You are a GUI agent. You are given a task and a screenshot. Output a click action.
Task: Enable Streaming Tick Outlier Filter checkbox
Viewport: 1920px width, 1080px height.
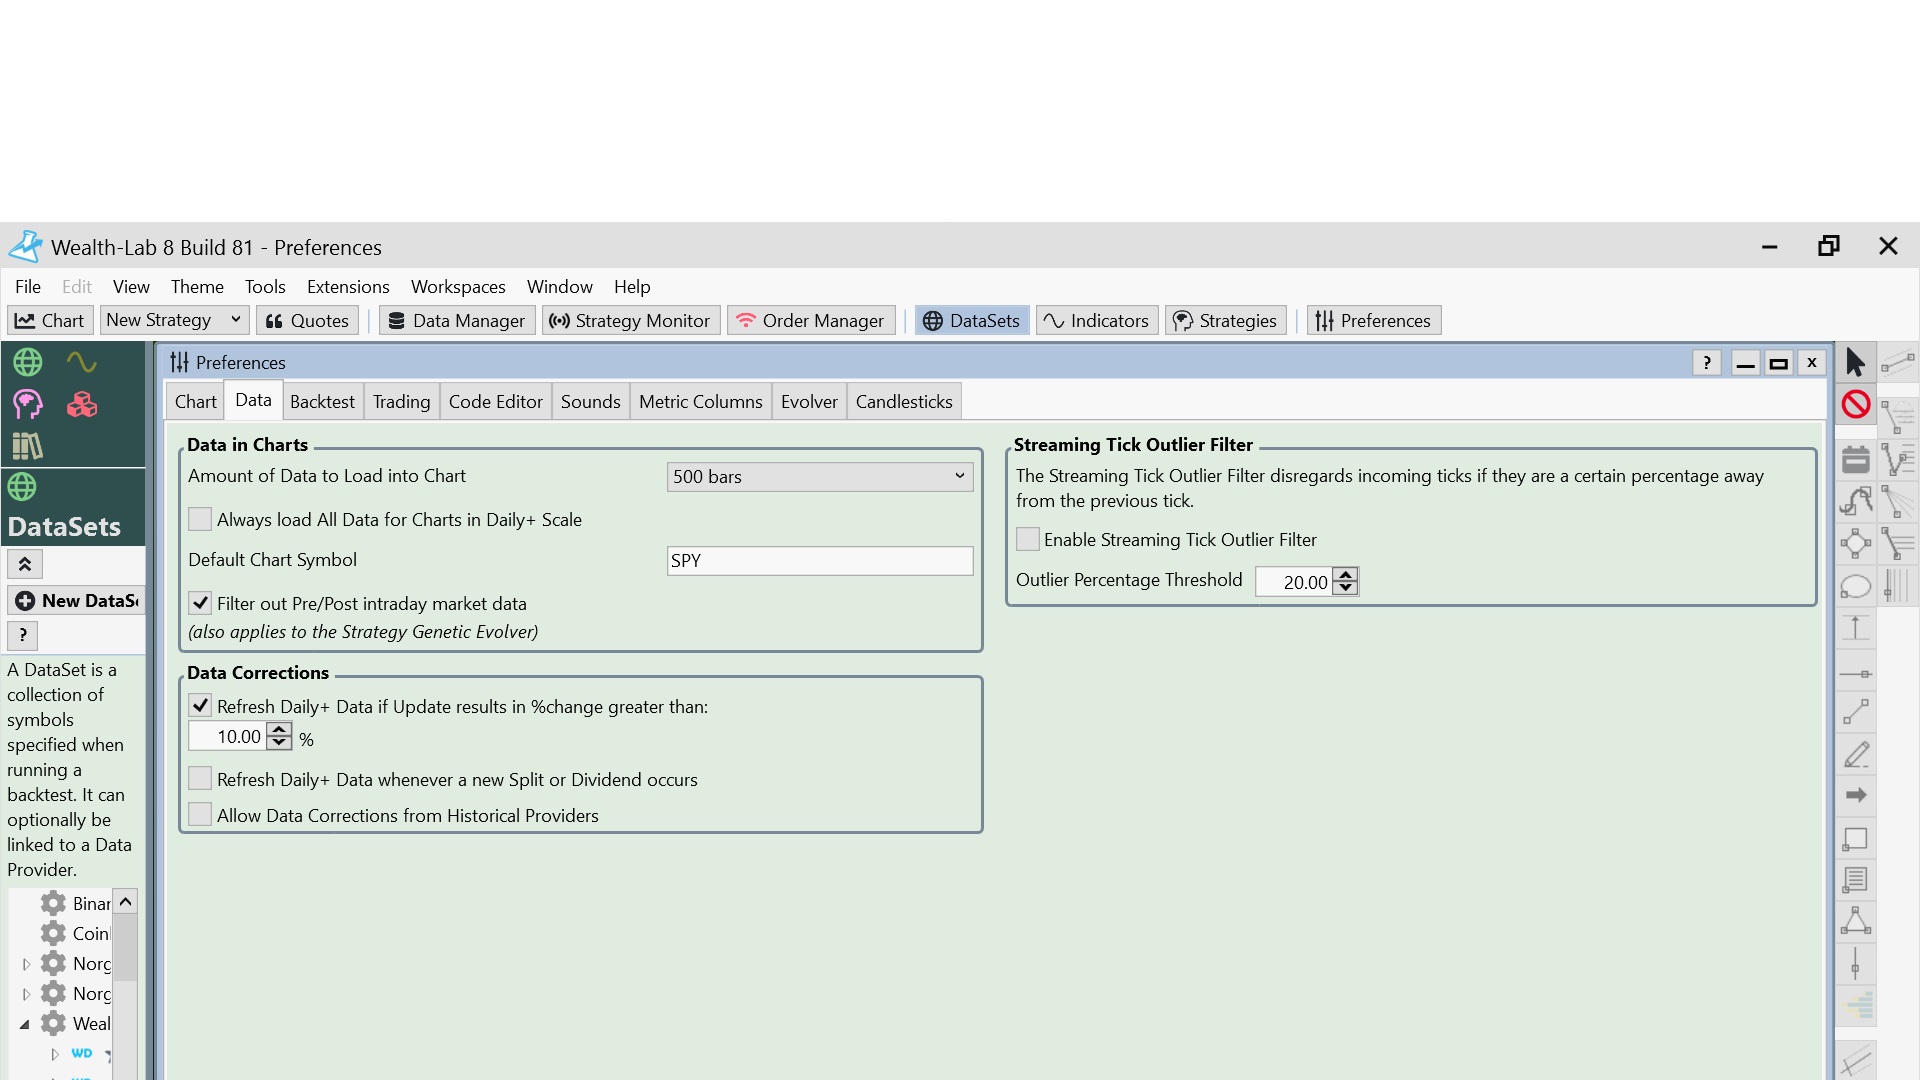(x=1027, y=539)
